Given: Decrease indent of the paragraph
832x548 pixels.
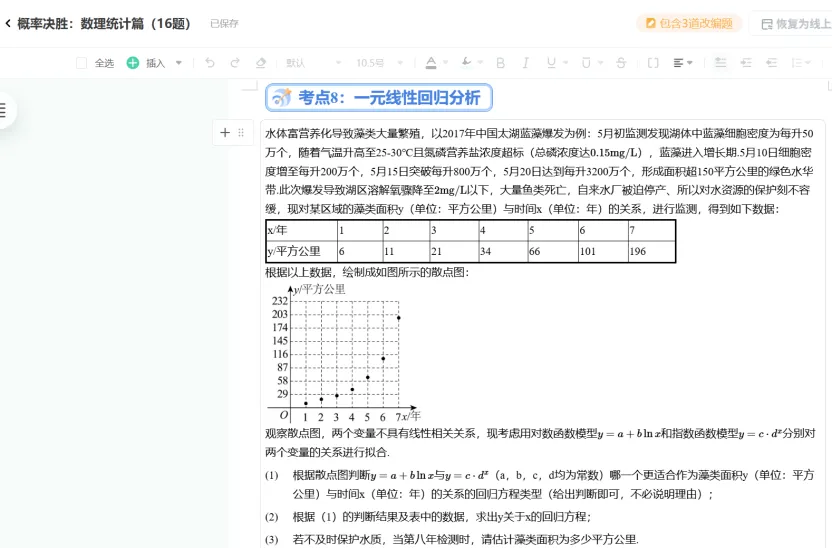Looking at the screenshot, I should click(x=772, y=63).
